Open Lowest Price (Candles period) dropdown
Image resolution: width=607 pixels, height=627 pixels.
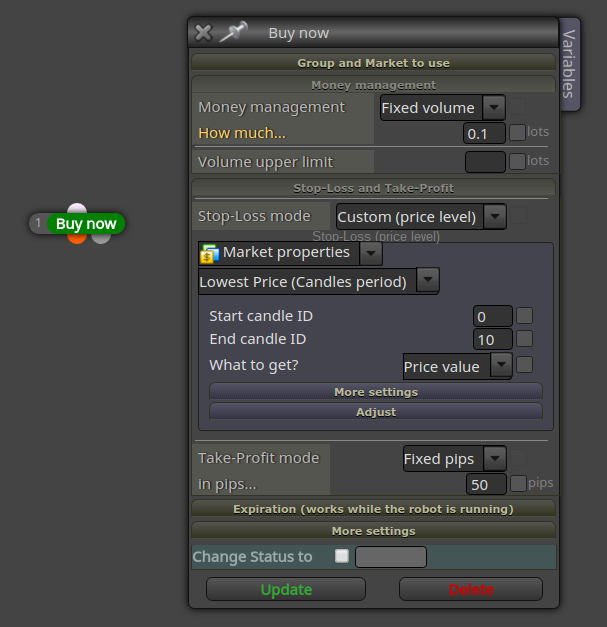click(x=319, y=282)
